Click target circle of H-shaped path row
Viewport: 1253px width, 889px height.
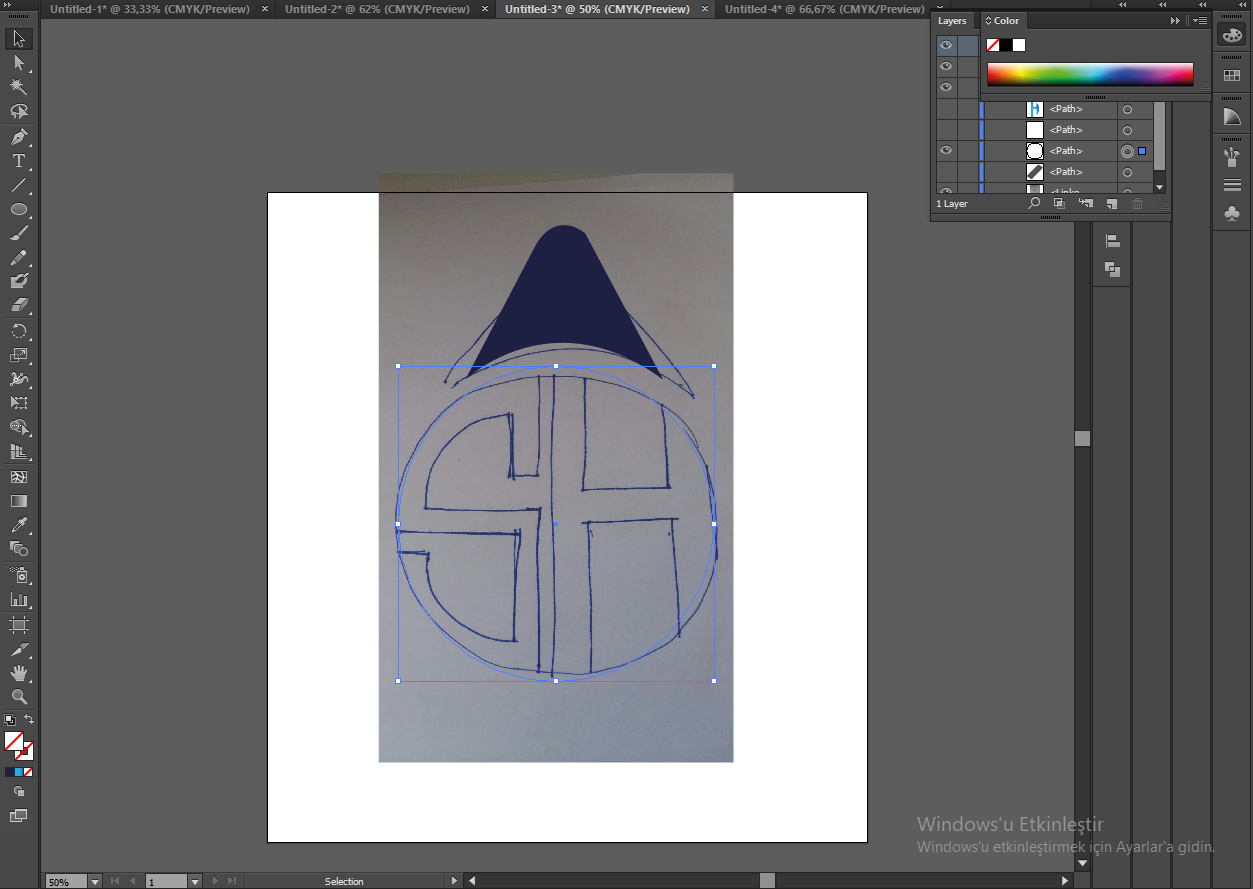(1127, 109)
